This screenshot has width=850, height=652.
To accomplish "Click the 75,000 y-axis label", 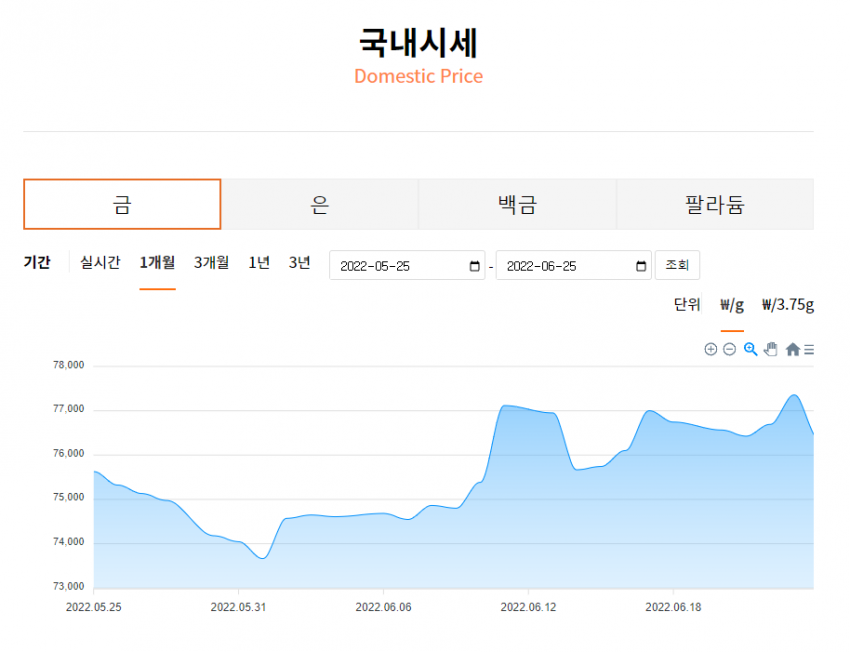I will click(x=69, y=498).
